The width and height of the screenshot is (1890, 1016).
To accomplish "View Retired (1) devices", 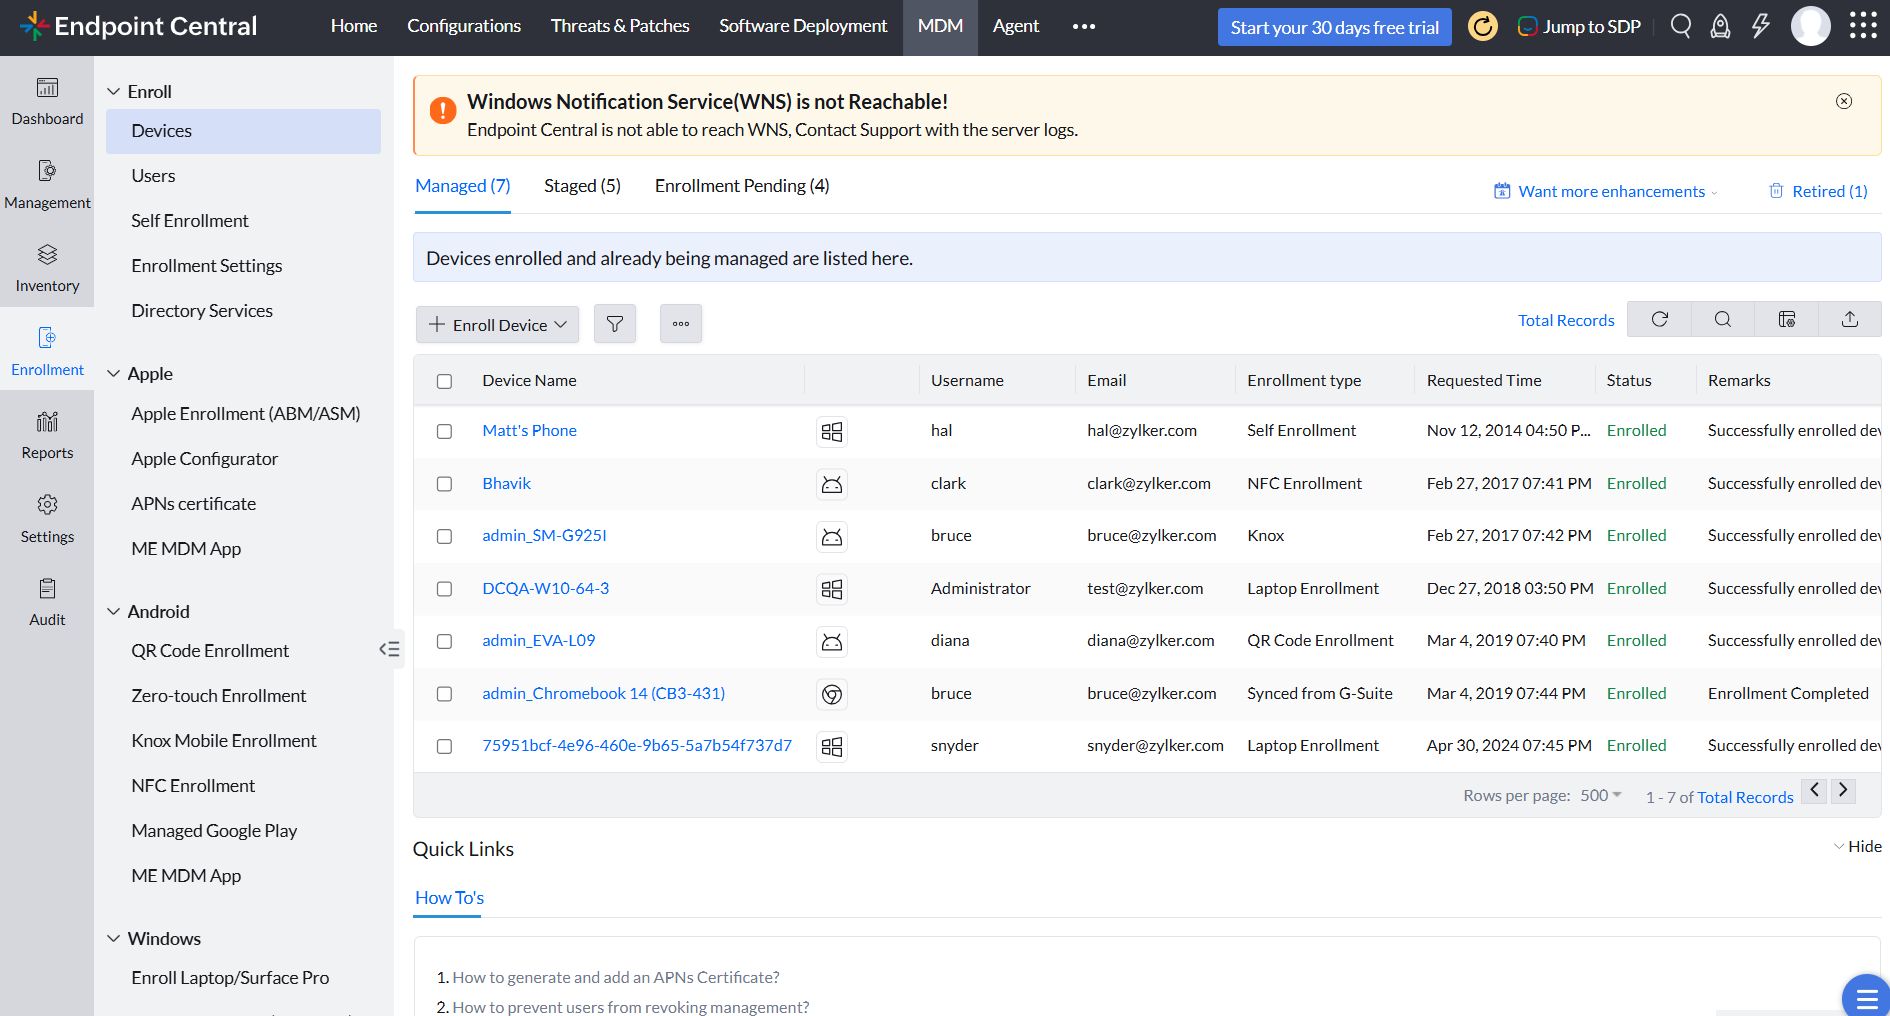I will tap(1818, 191).
